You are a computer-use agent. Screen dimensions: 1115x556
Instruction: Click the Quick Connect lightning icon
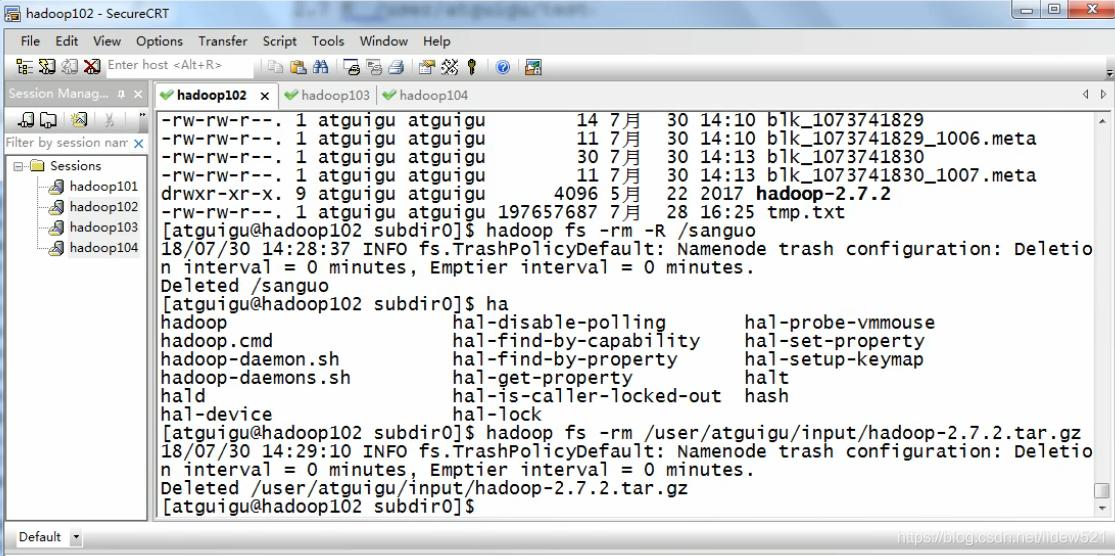(x=47, y=67)
